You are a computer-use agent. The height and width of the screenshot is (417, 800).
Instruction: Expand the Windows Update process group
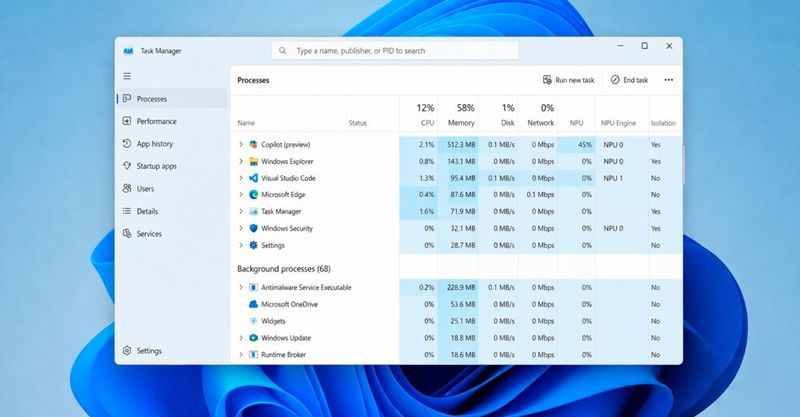pos(241,338)
